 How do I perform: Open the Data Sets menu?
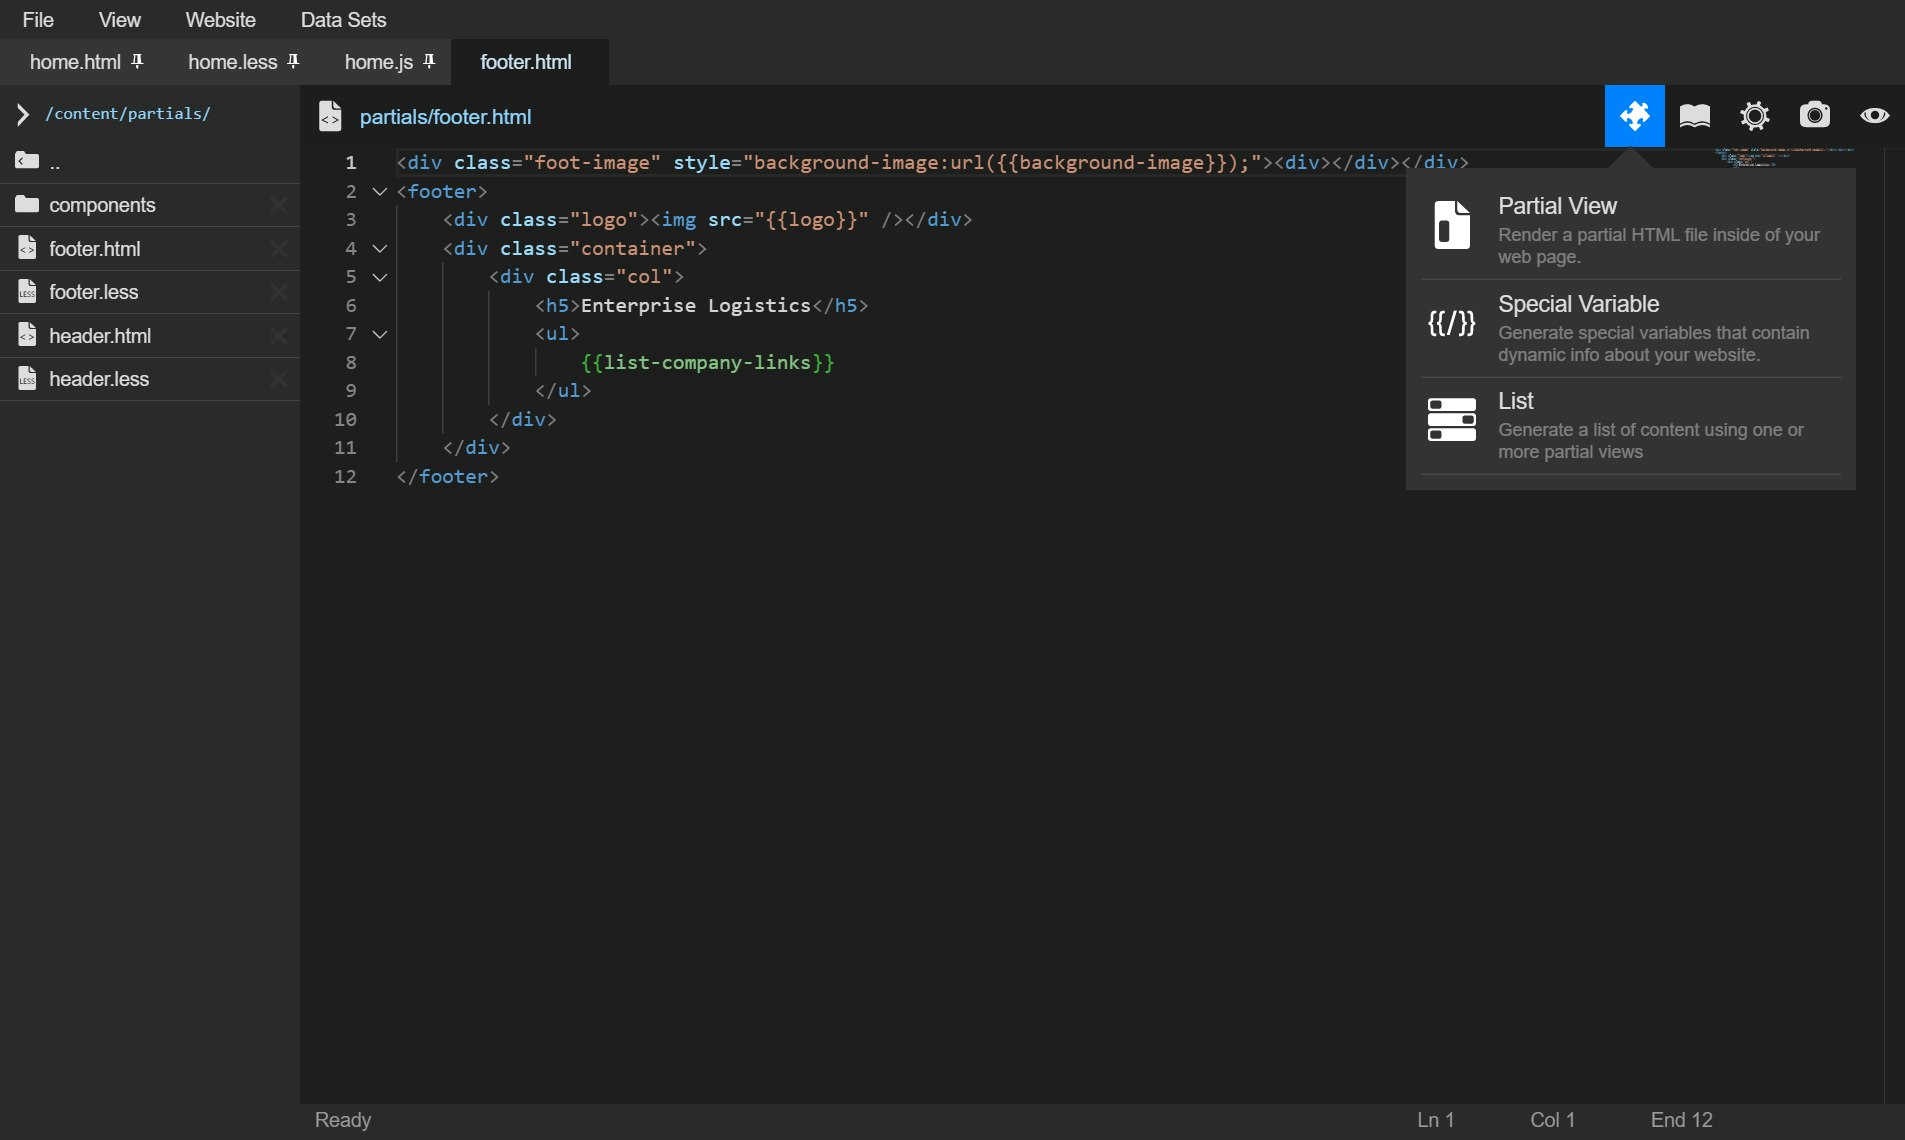click(x=343, y=19)
